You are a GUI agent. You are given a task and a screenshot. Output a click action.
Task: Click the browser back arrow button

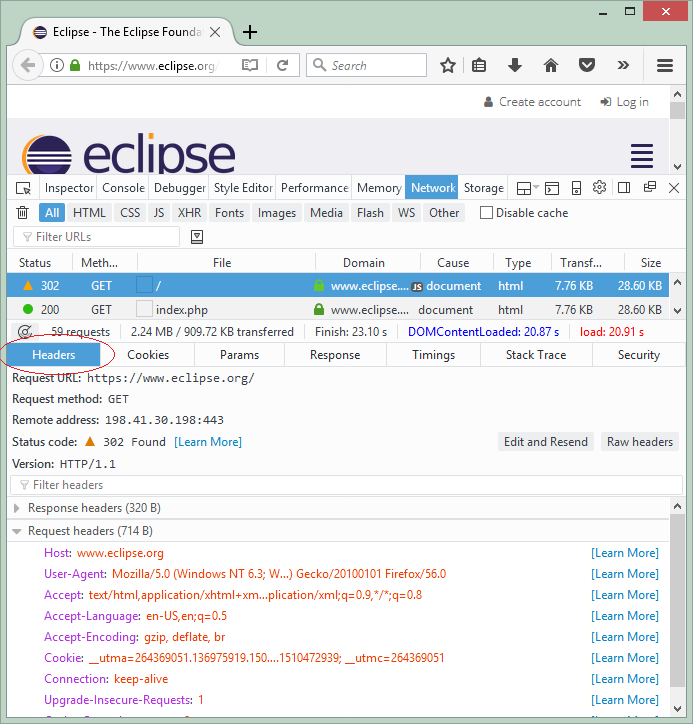point(28,65)
